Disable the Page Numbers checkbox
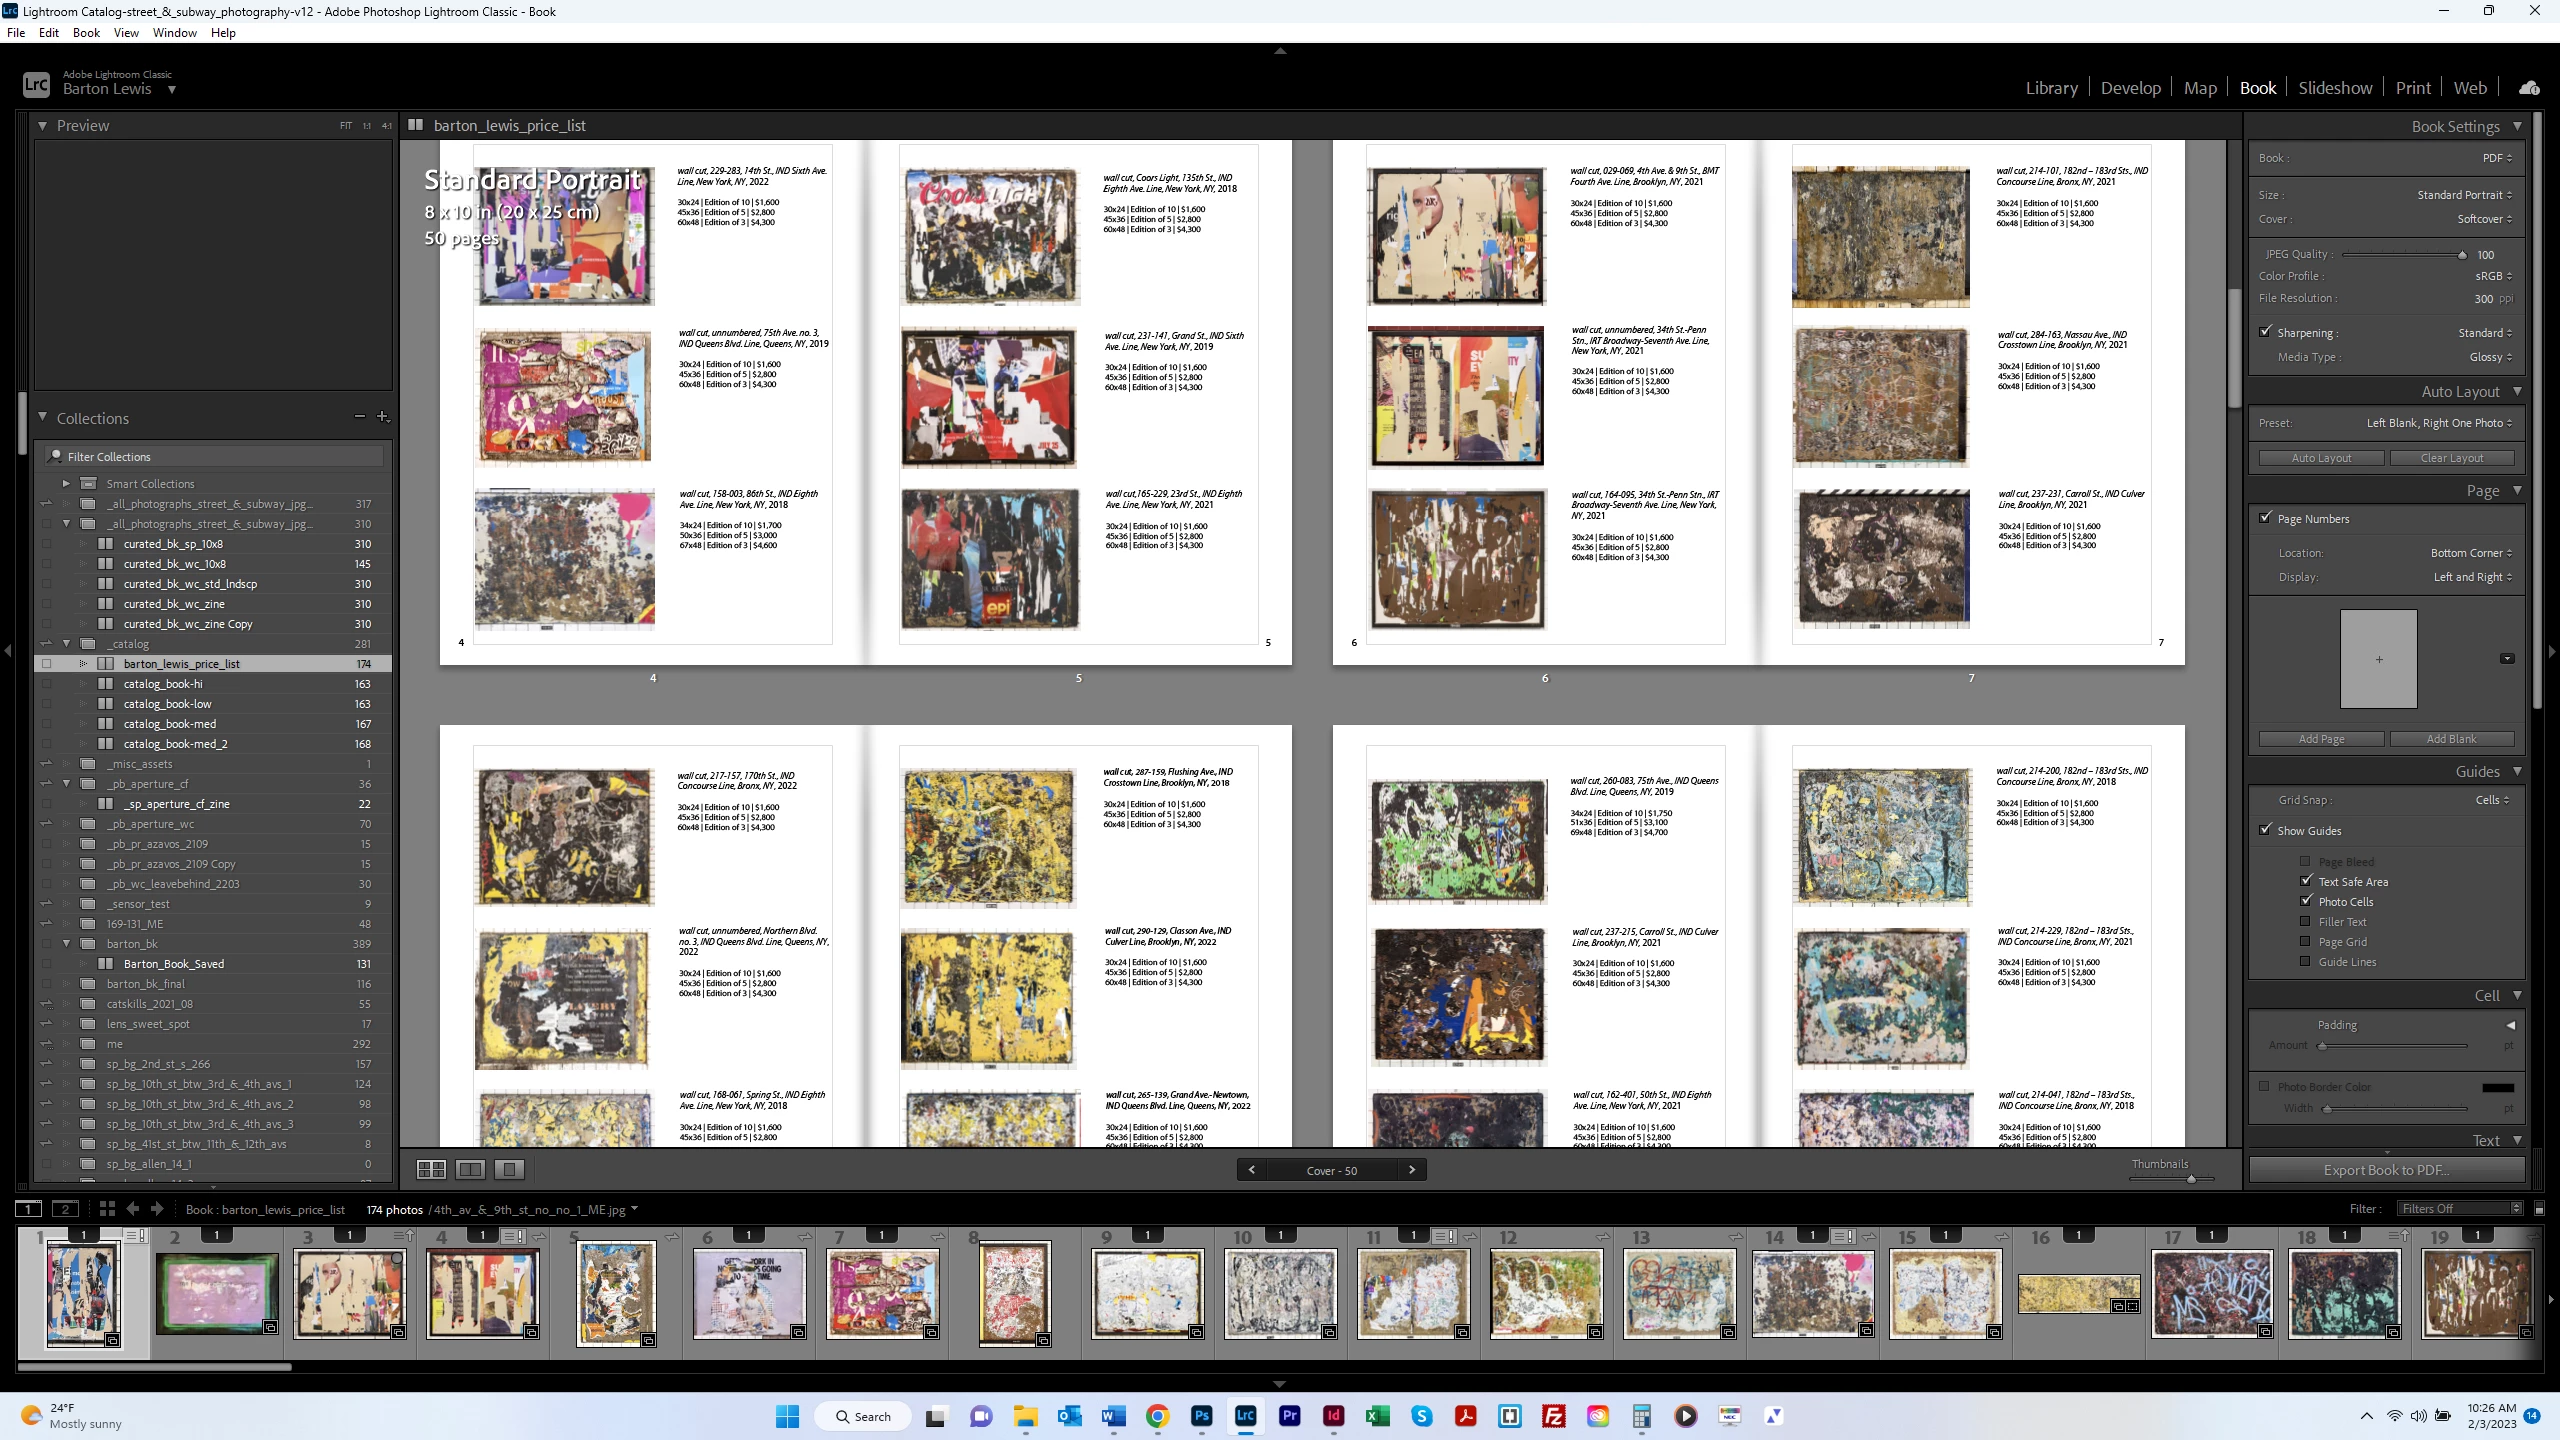This screenshot has height=1440, width=2560. pos(2266,518)
